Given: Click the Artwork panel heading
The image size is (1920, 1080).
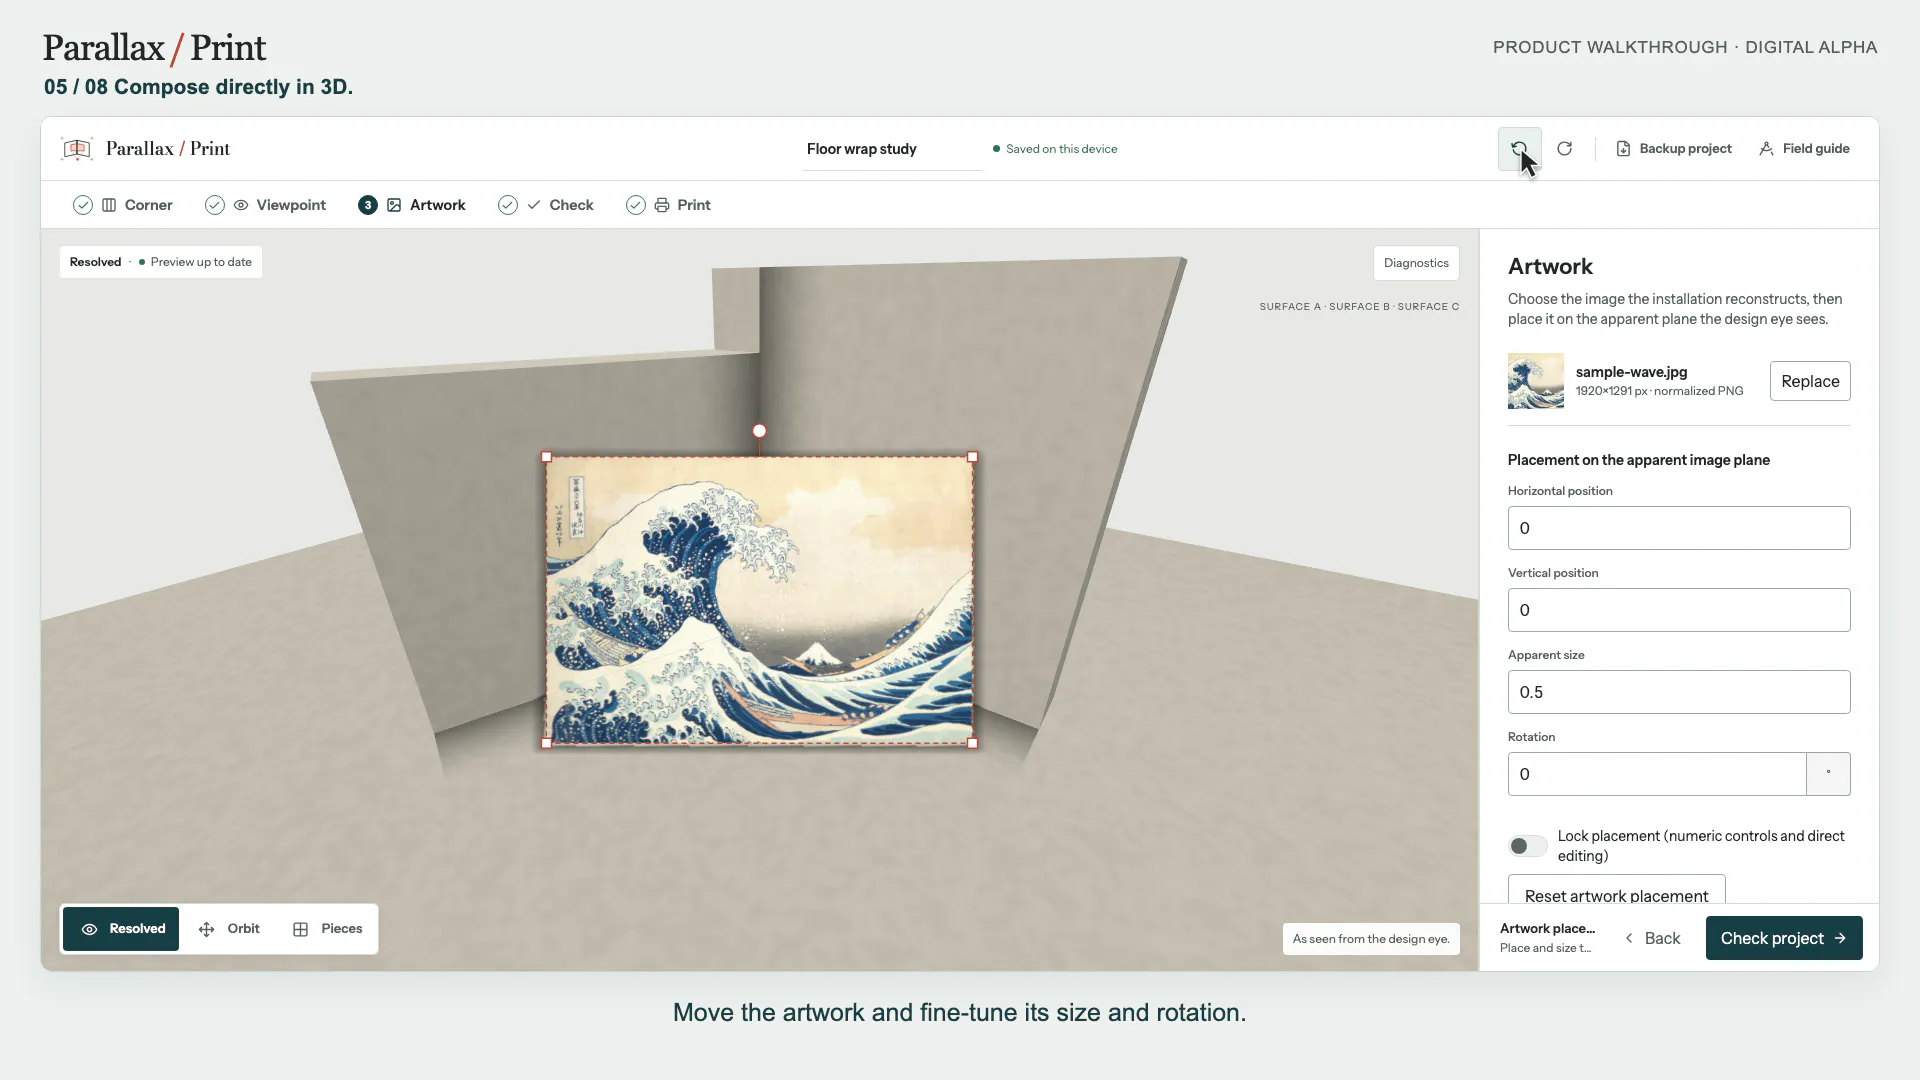Looking at the screenshot, I should click(1550, 266).
